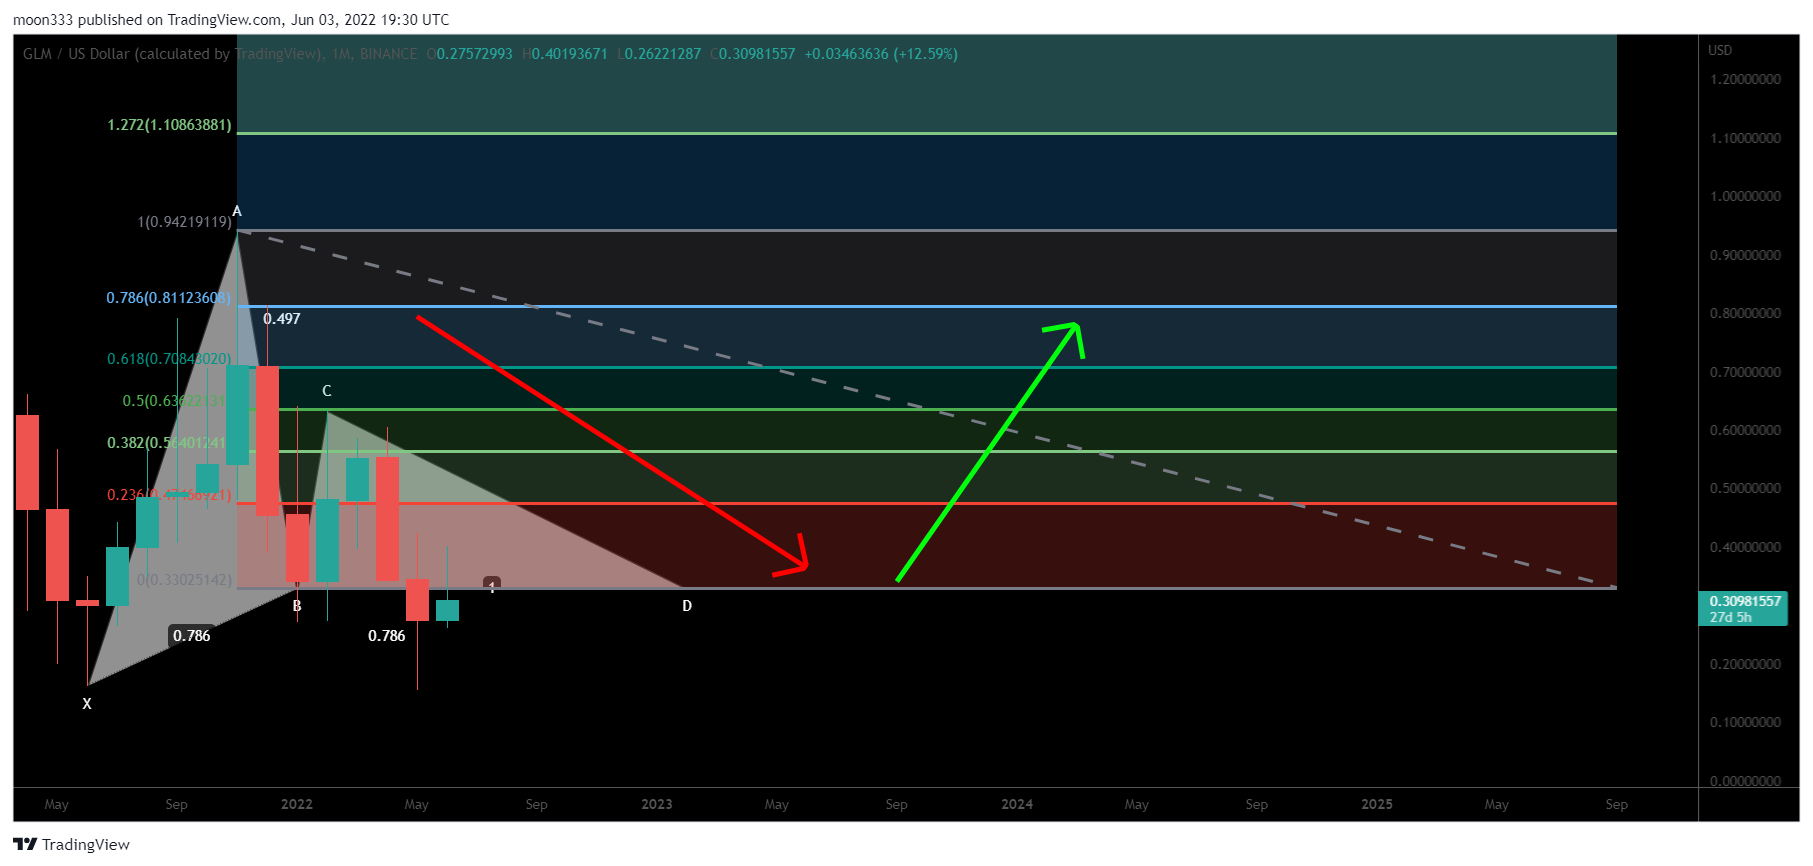Click the 0.90000000 price axis label
Image resolution: width=1813 pixels, height=866 pixels.
pos(1746,255)
